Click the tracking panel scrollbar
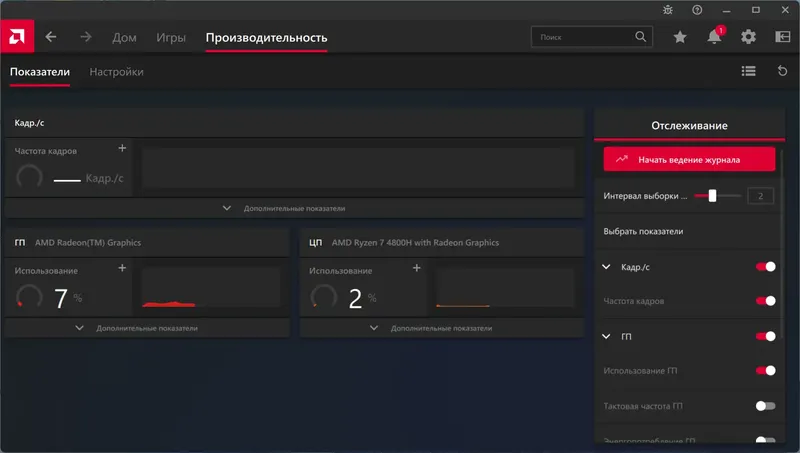 [781, 245]
